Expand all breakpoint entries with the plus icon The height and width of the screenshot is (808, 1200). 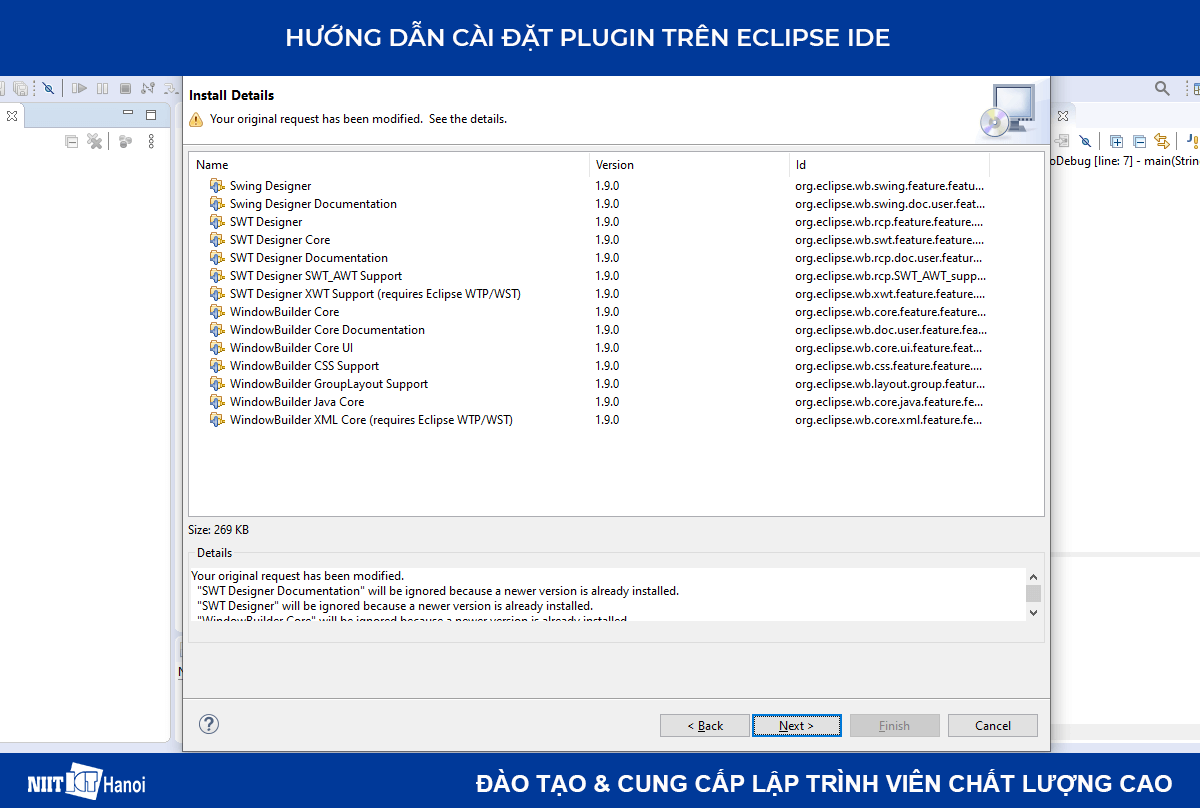click(1117, 141)
